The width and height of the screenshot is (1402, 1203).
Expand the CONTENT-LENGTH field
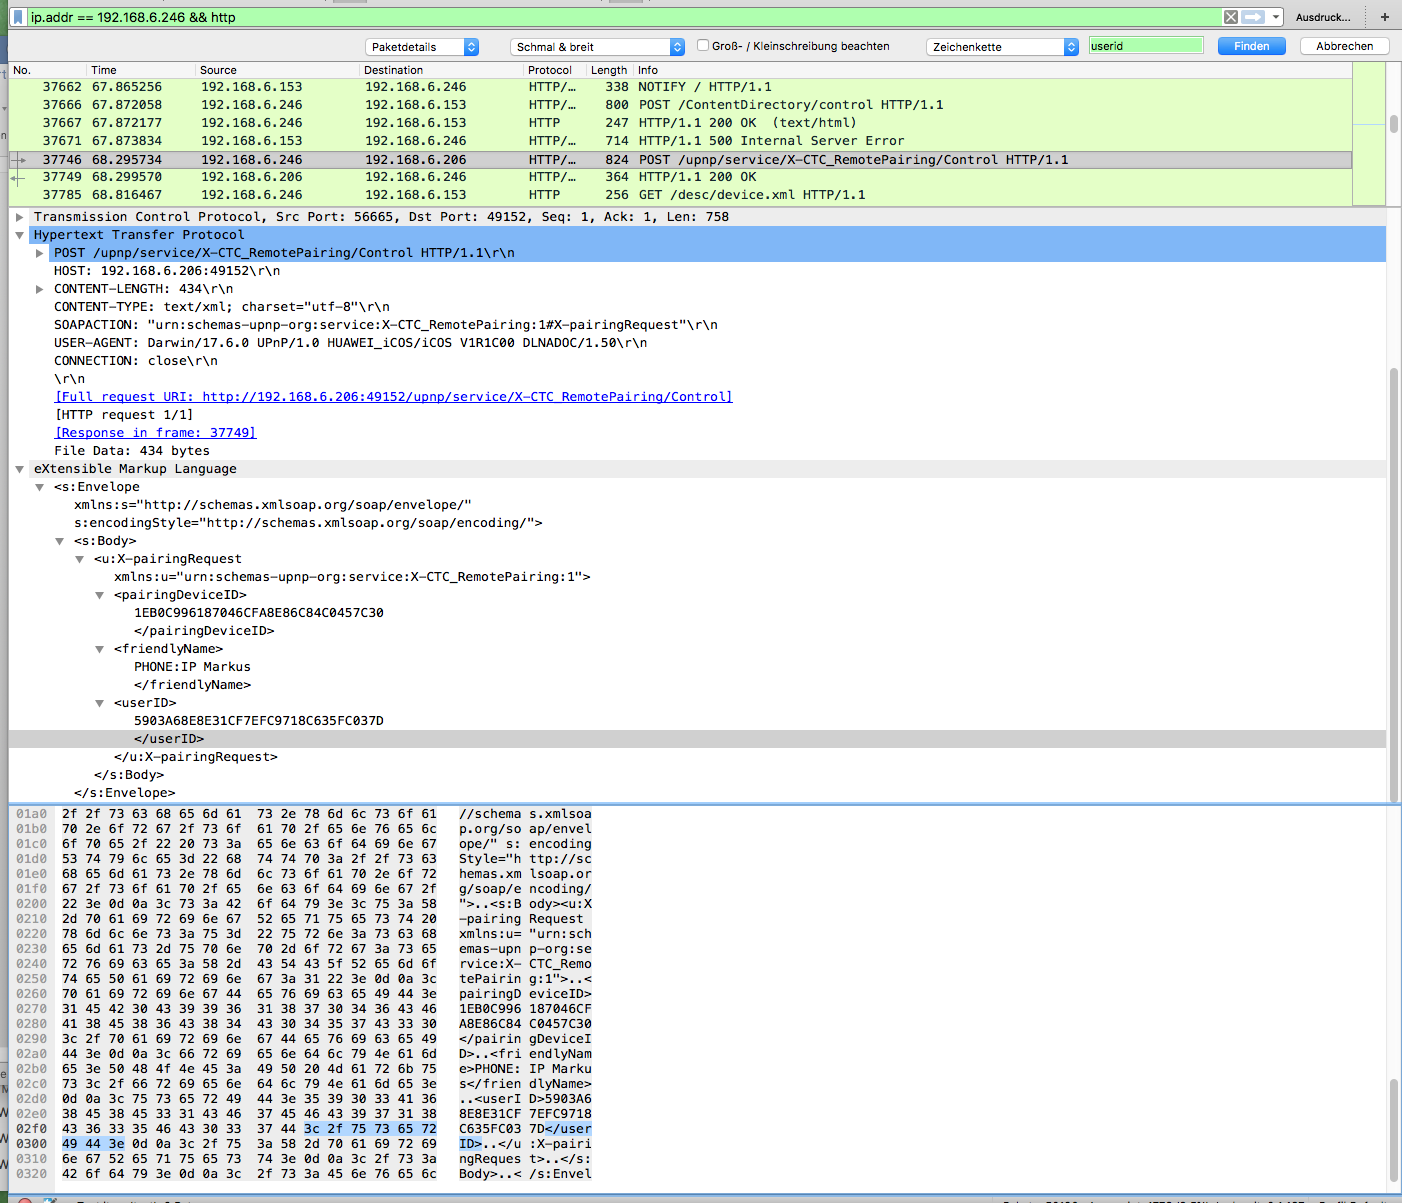point(39,289)
